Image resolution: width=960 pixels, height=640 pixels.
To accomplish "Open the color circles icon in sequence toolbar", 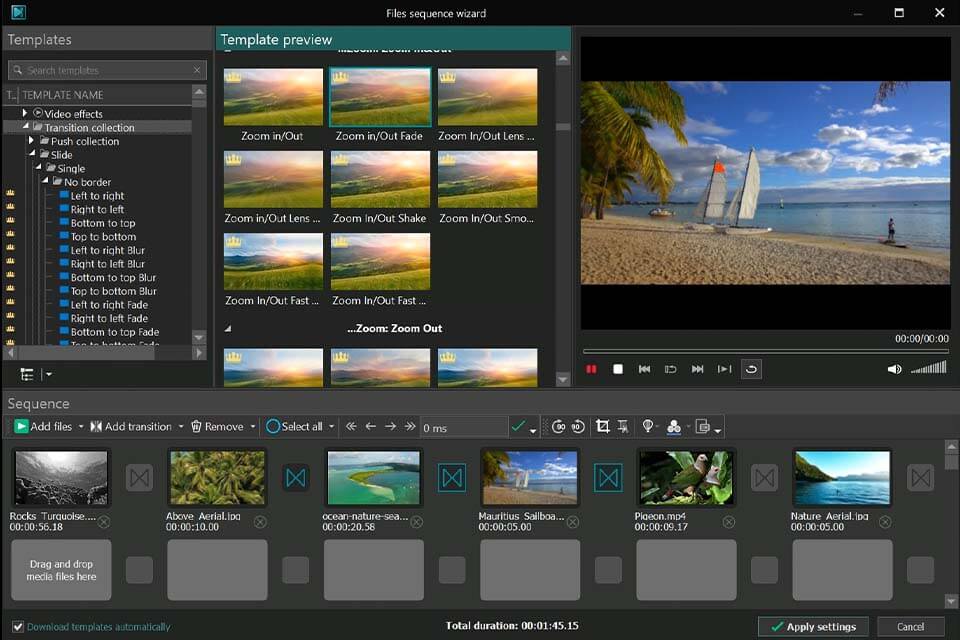I will click(674, 427).
